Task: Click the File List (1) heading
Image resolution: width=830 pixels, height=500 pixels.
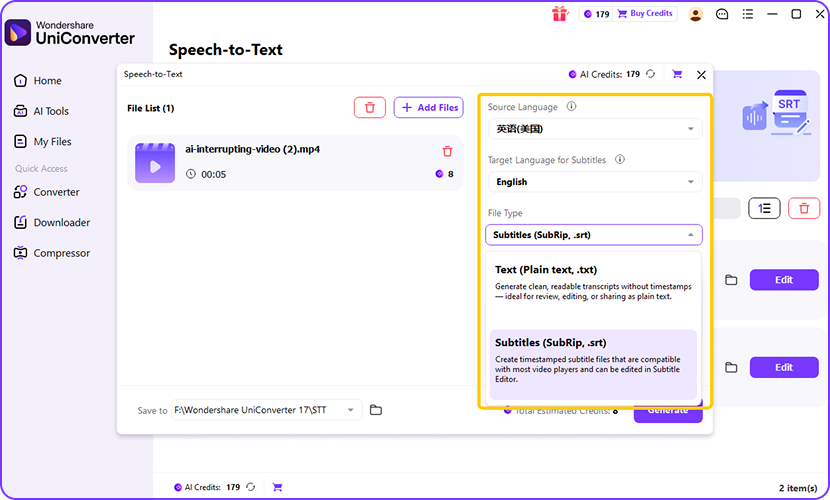Action: click(150, 108)
